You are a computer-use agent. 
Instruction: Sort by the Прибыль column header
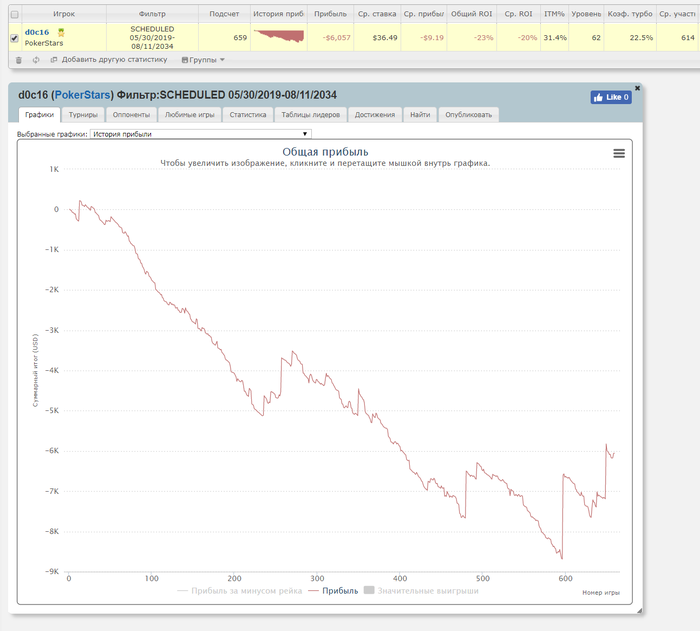330,14
